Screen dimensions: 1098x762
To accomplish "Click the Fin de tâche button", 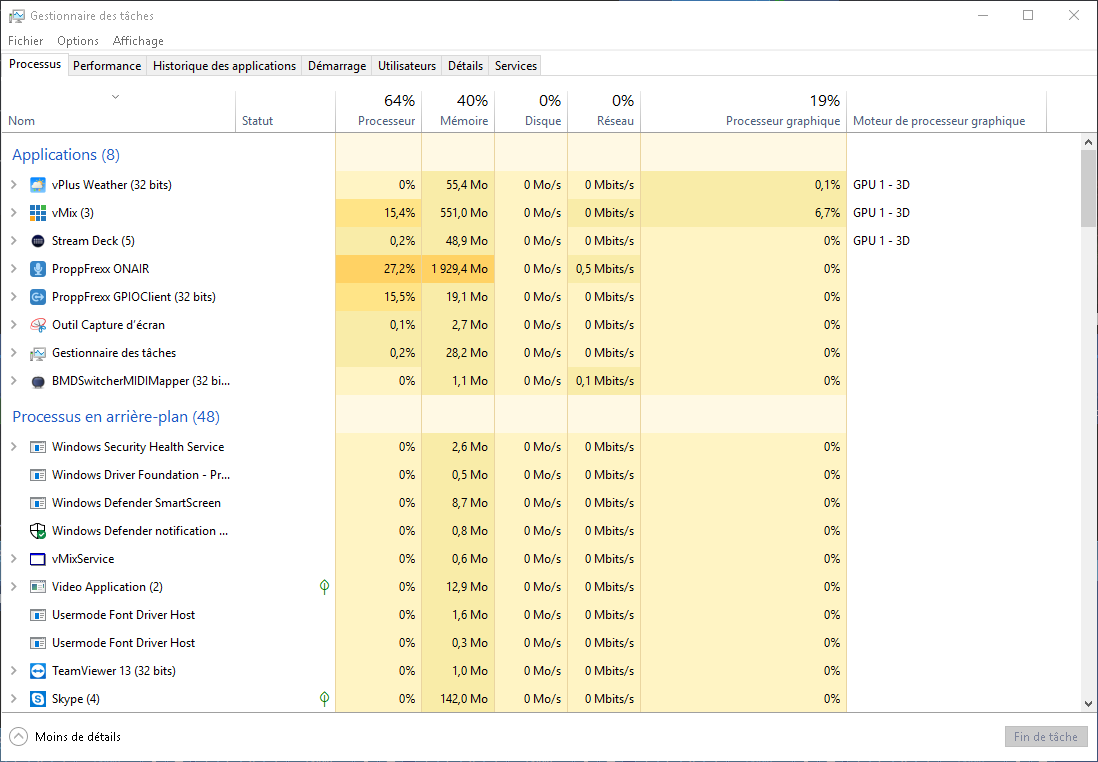I will [1045, 737].
